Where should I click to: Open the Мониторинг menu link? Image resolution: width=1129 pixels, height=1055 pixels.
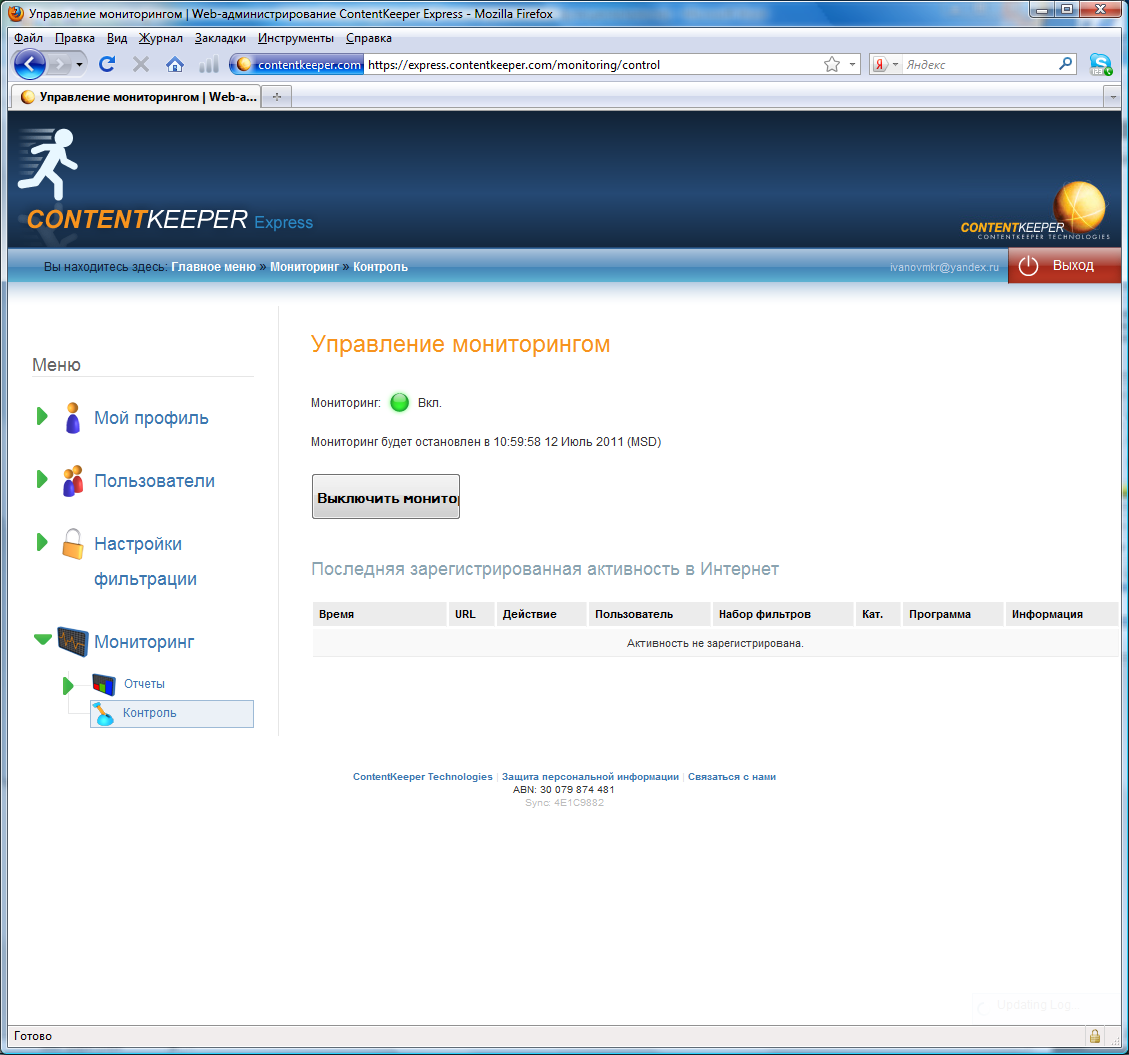pos(144,642)
